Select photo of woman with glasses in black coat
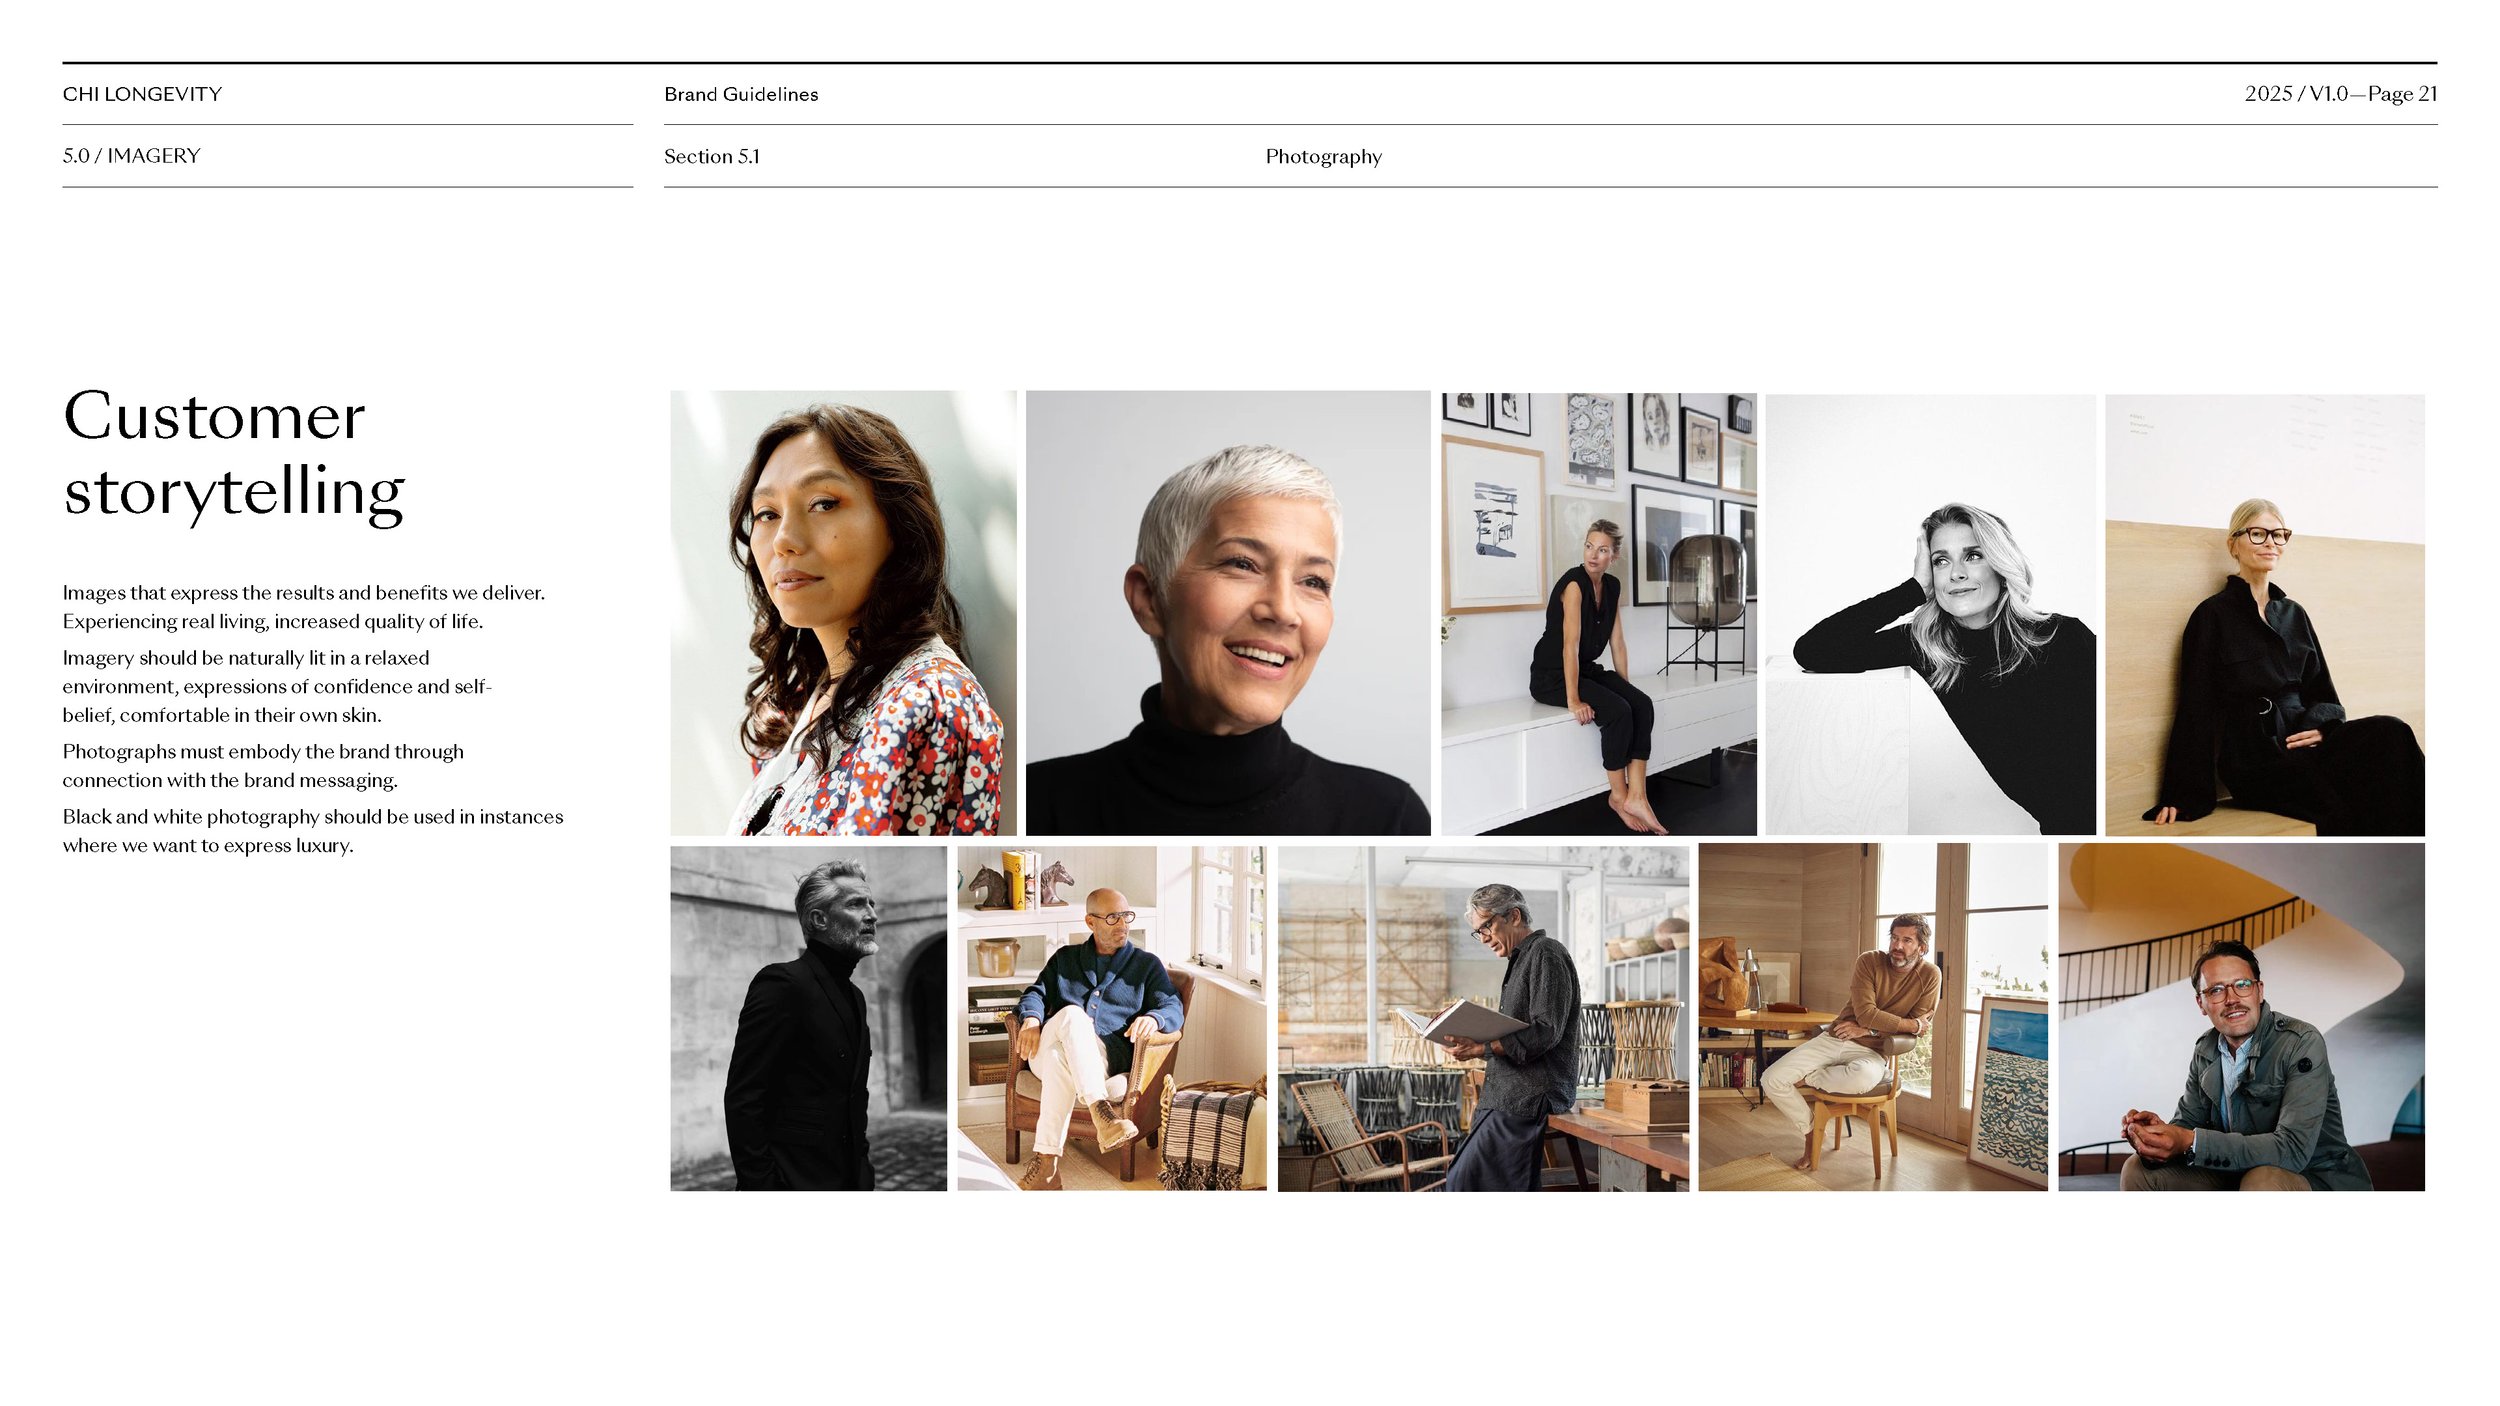This screenshot has width=2500, height=1406. click(x=2264, y=614)
